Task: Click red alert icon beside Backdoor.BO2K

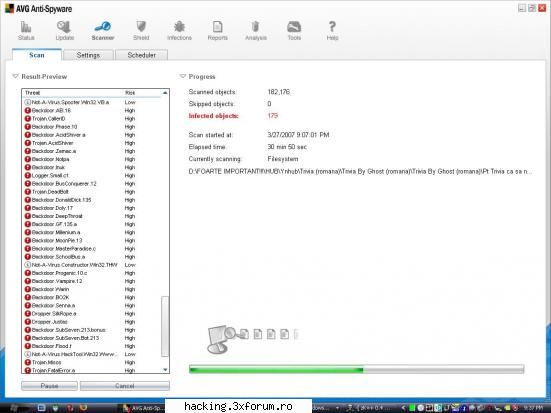Action: pos(27,297)
